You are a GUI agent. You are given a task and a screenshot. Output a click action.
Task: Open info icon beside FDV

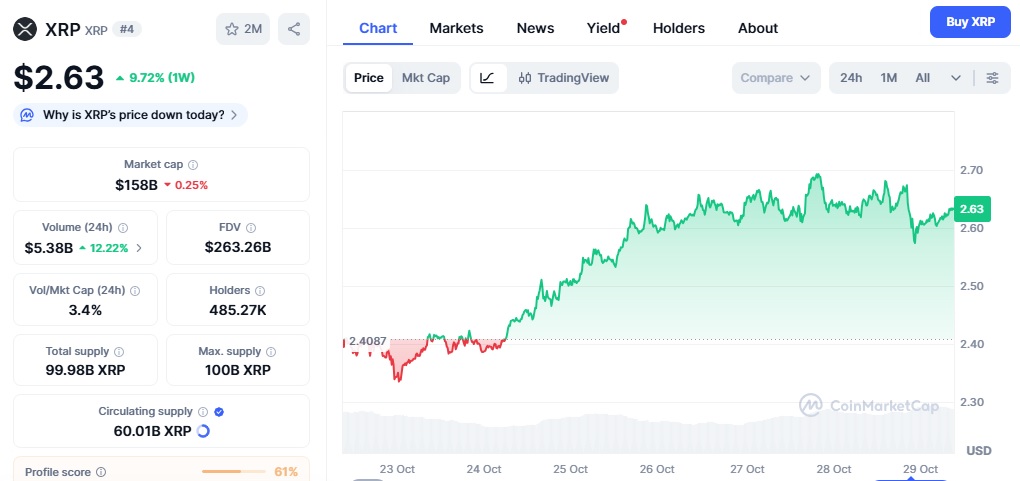[251, 228]
